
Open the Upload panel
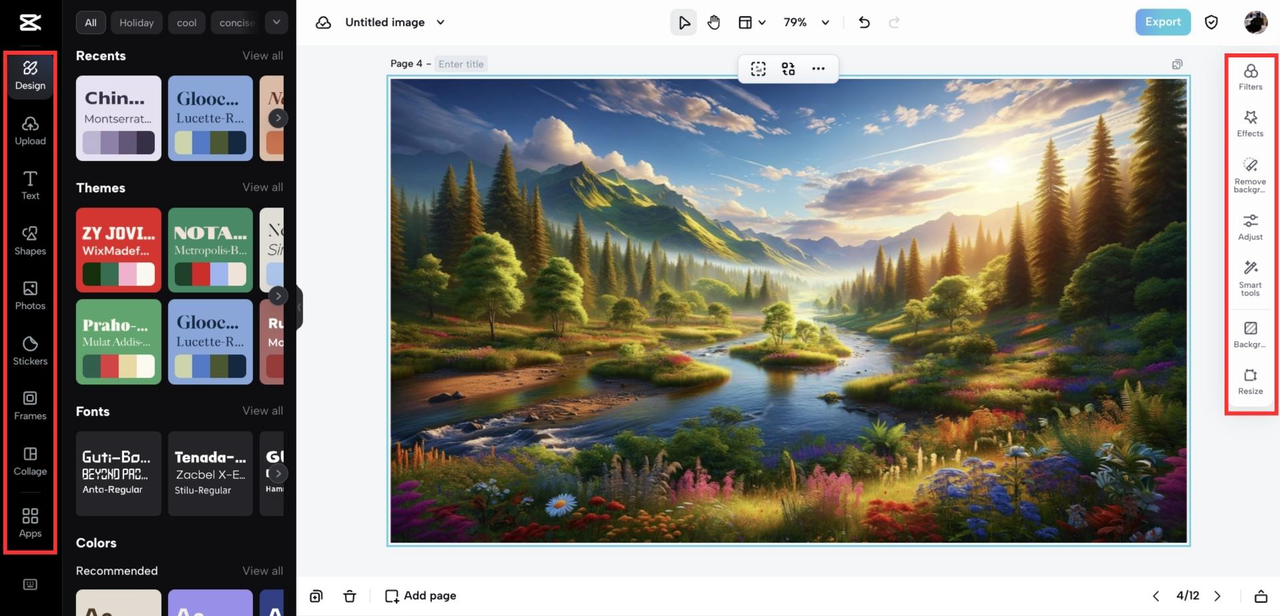[30, 131]
